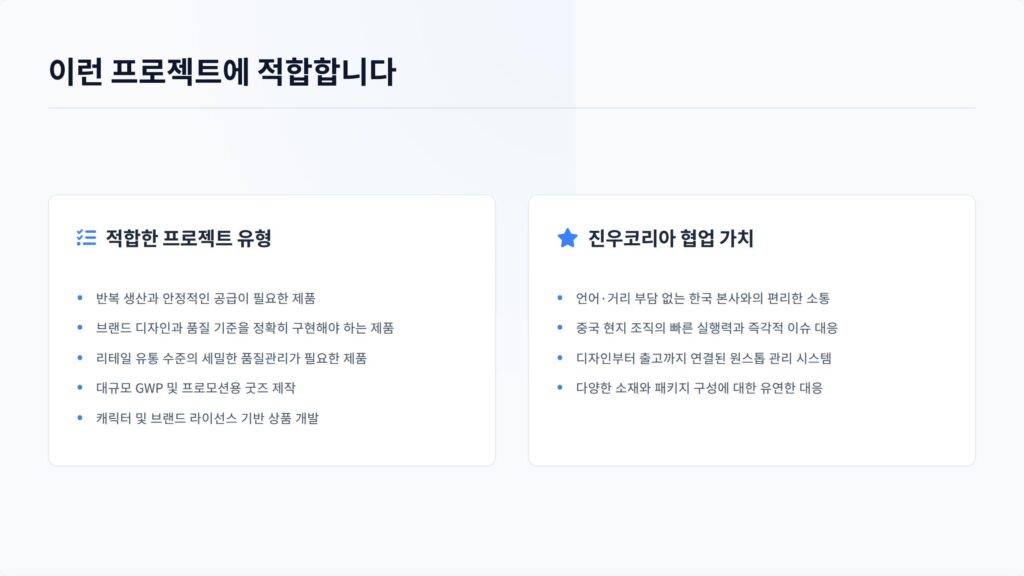
Task: Select the line 중국 현지 조직의 빠른 실행력과 즉각적 이슈 대응
Action: [707, 328]
